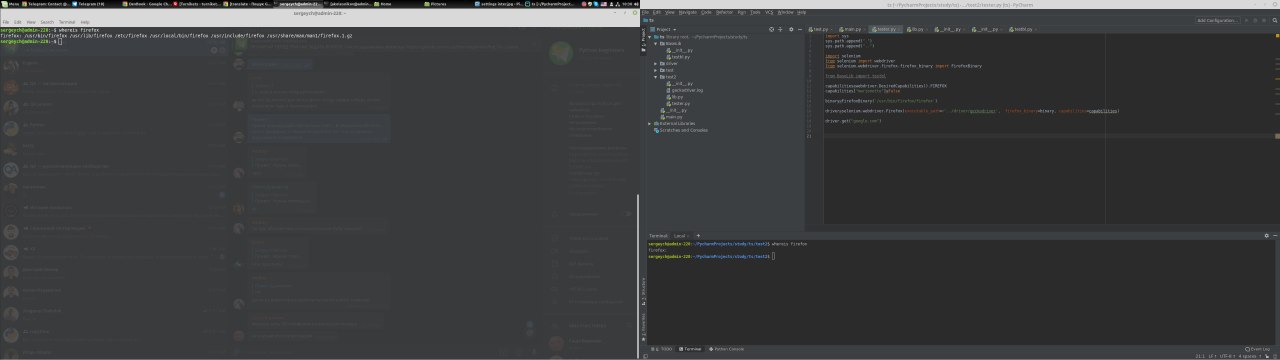Click the locate/scroll-from-source icon in the Project panel

770,29
